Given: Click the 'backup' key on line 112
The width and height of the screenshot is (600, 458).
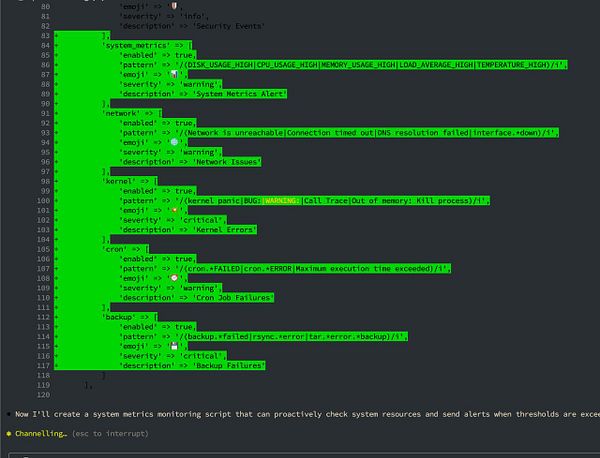Looking at the screenshot, I should [119, 317].
